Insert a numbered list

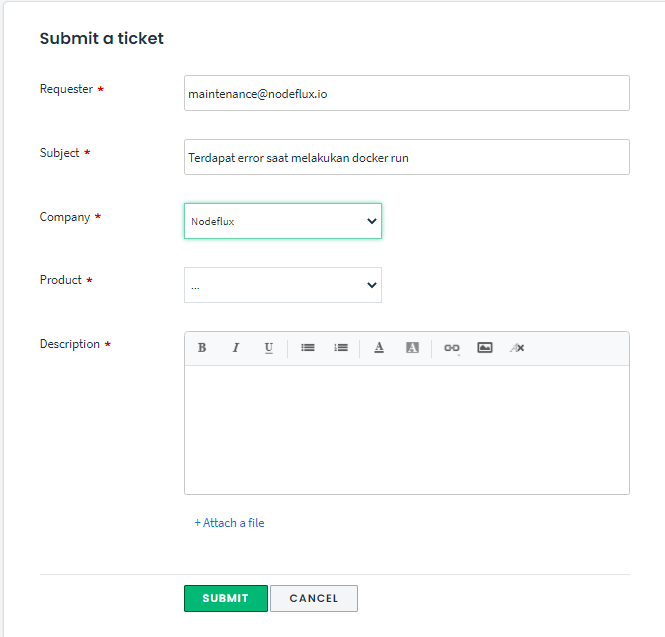[341, 348]
